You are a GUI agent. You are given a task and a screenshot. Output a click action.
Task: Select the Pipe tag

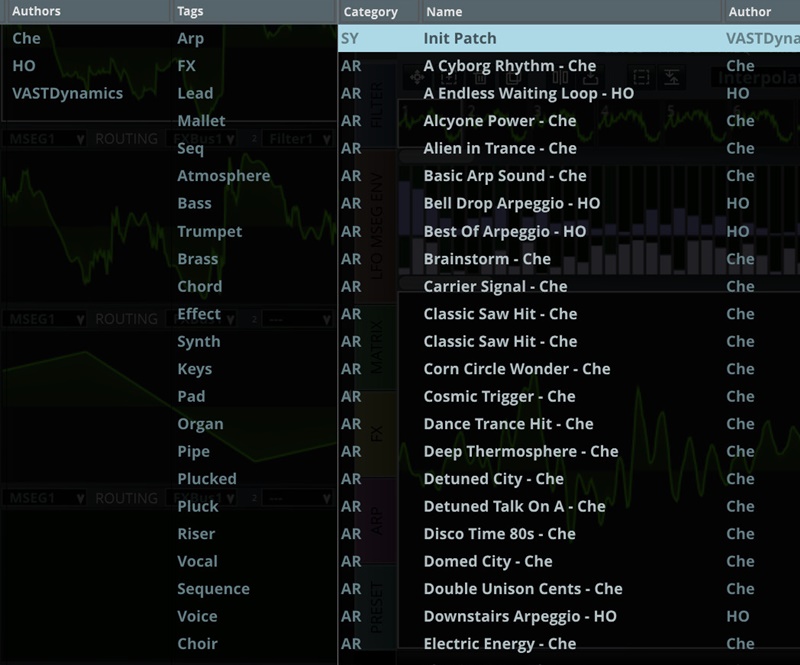[x=193, y=452]
